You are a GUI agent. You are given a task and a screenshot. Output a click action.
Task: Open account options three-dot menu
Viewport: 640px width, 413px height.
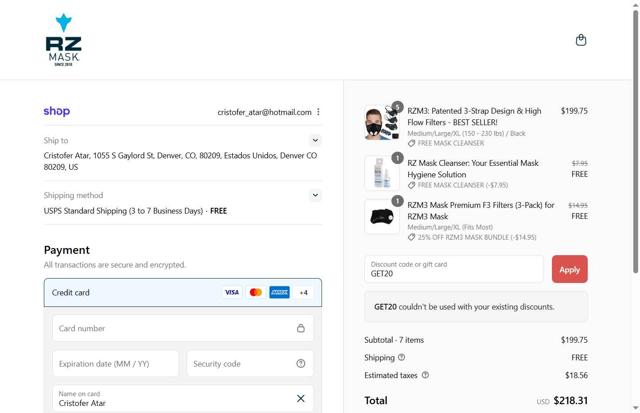(318, 112)
